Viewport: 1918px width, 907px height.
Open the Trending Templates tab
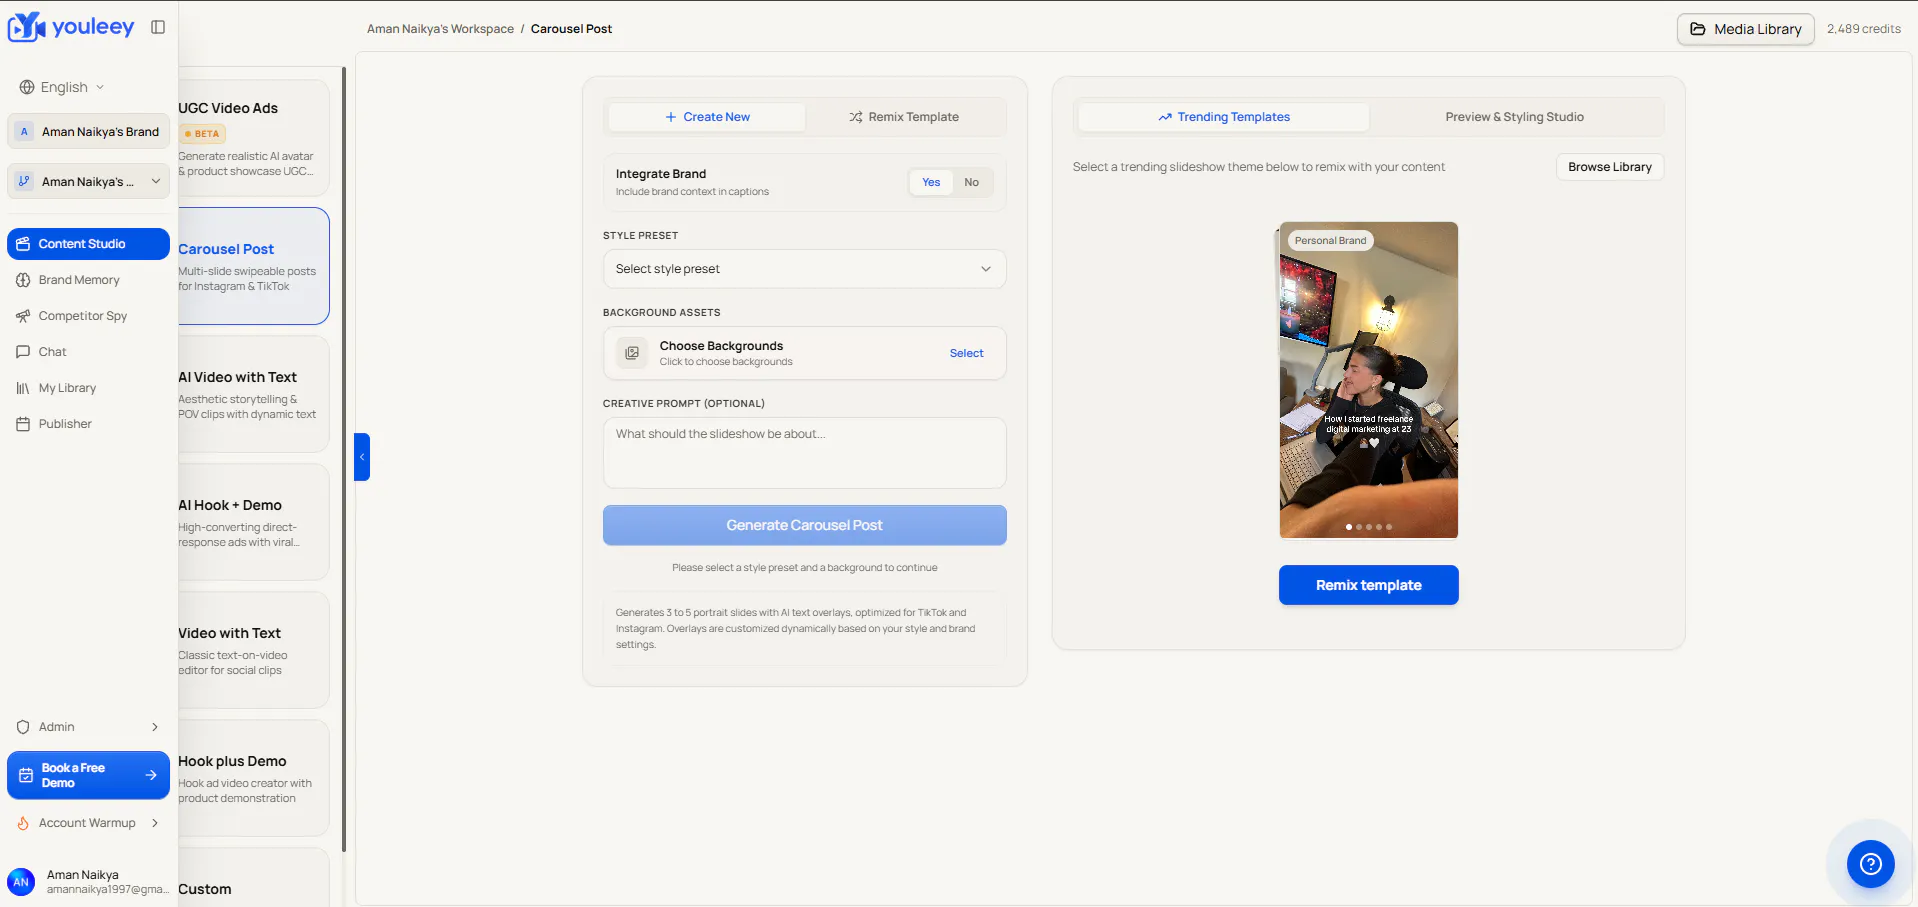pyautogui.click(x=1224, y=117)
